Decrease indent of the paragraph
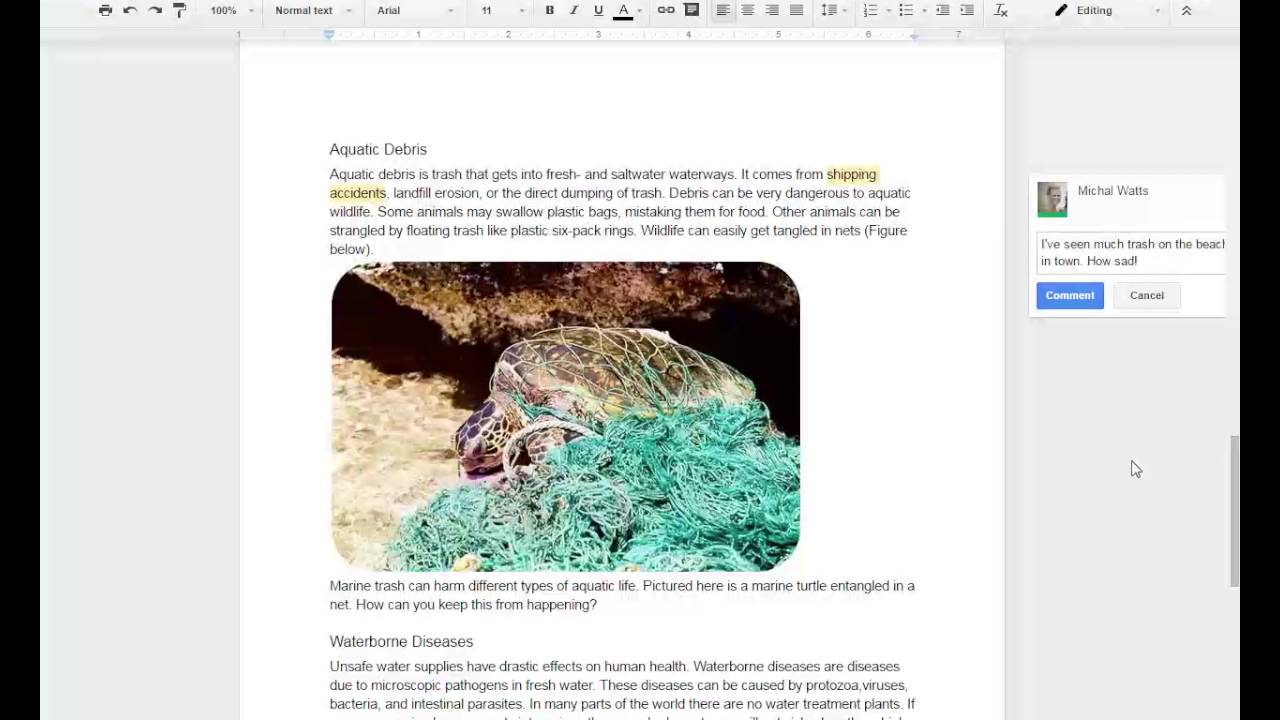Viewport: 1280px width, 720px height. click(x=942, y=10)
